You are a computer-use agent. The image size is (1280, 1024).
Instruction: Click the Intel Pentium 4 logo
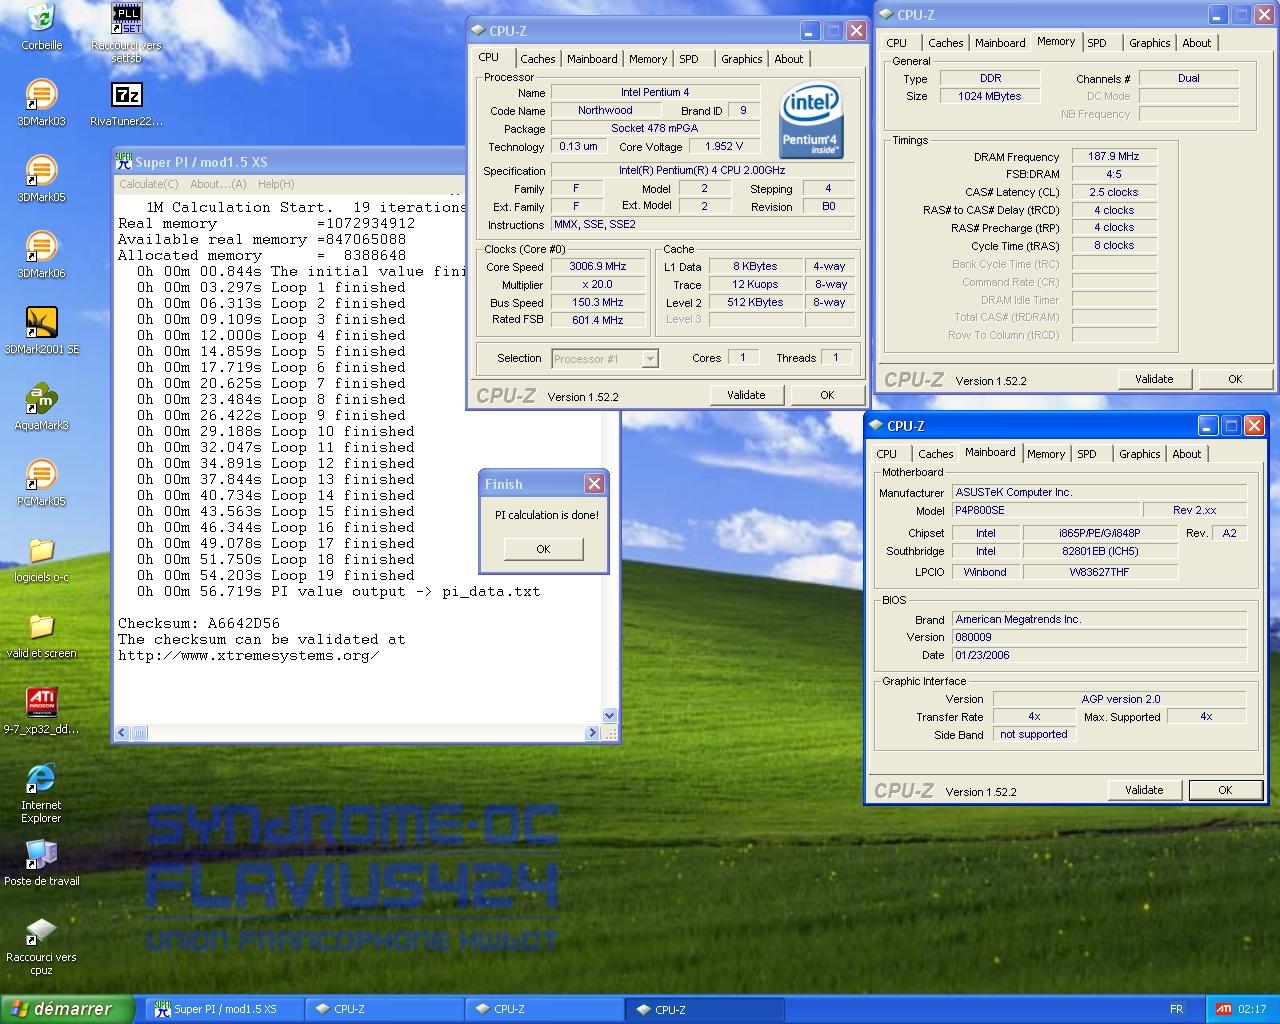coord(811,120)
